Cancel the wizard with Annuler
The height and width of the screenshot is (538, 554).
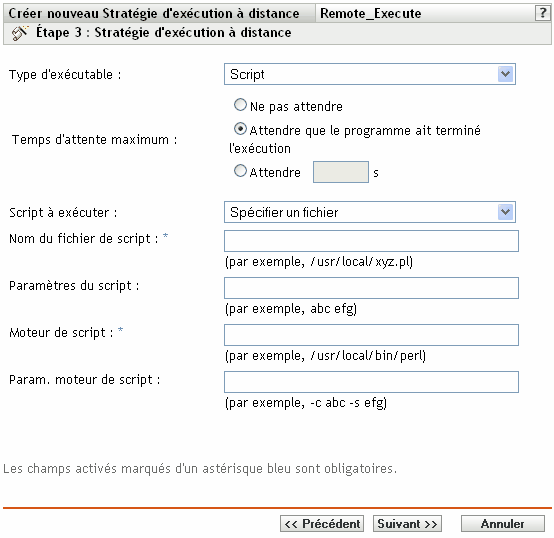click(503, 524)
